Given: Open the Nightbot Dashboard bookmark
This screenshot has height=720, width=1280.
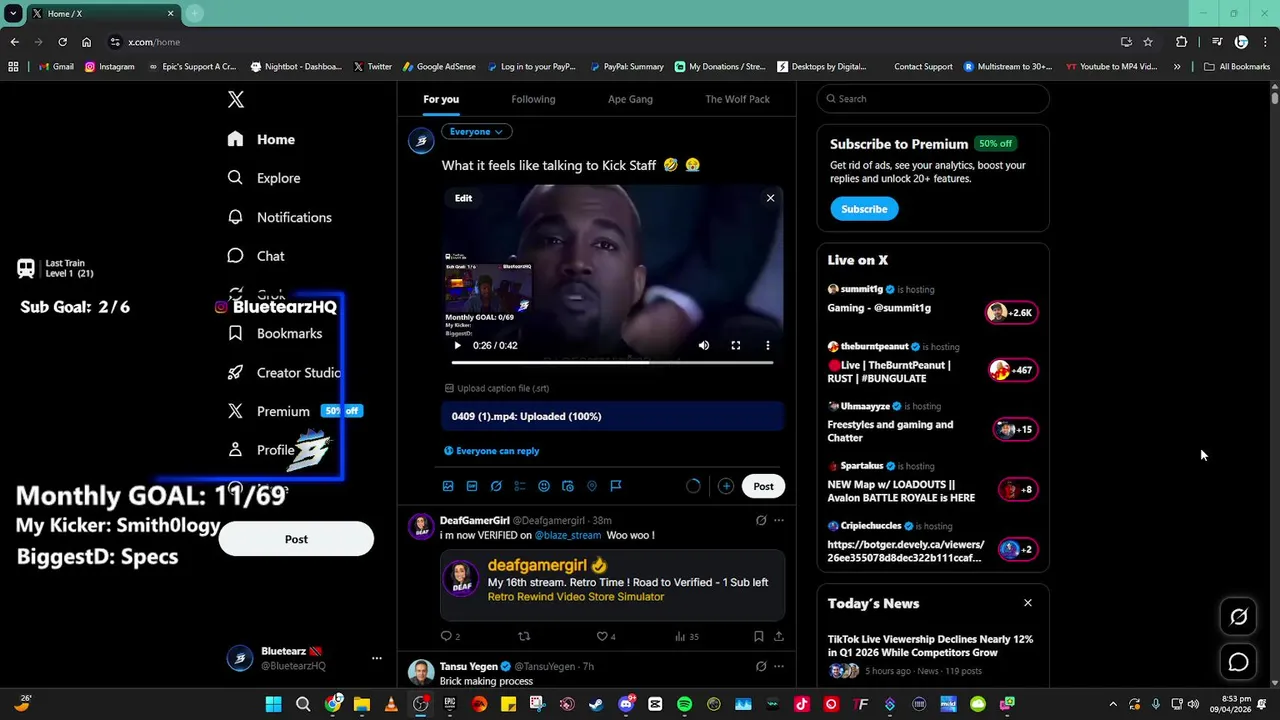Looking at the screenshot, I should (296, 67).
